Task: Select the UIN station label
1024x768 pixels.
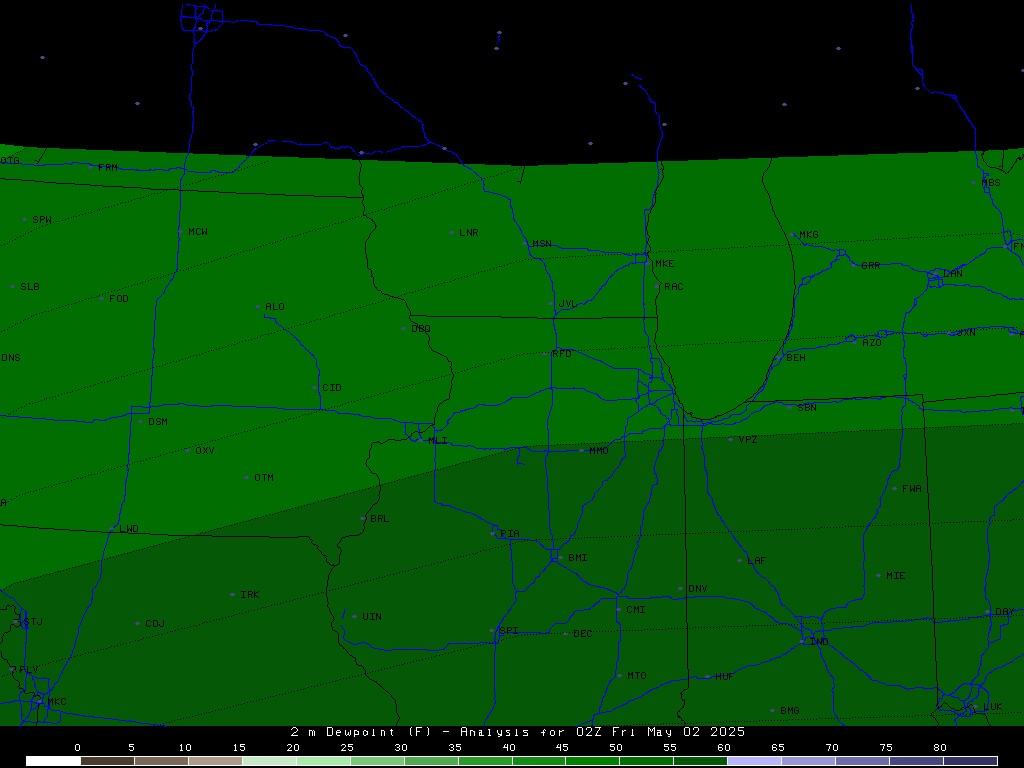Action: click(x=372, y=617)
